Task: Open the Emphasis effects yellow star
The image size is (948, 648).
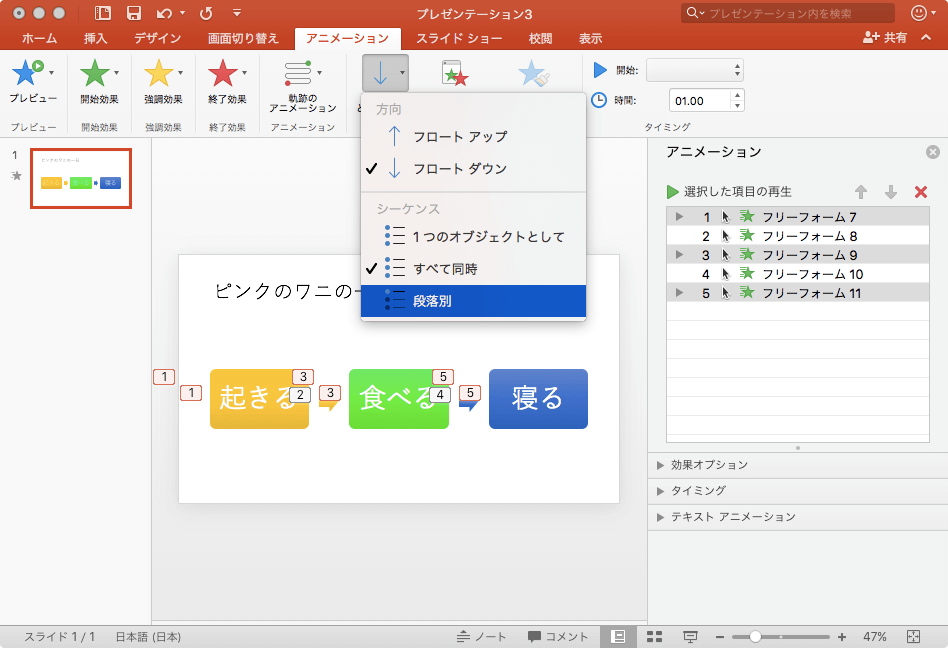Action: coord(158,73)
